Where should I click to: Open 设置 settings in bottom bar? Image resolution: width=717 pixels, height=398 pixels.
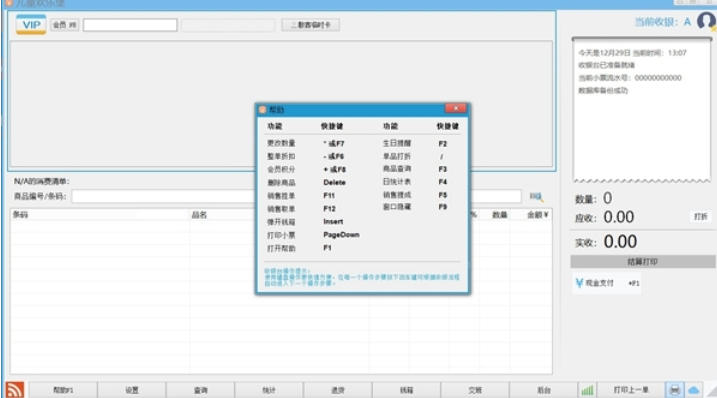(132, 390)
